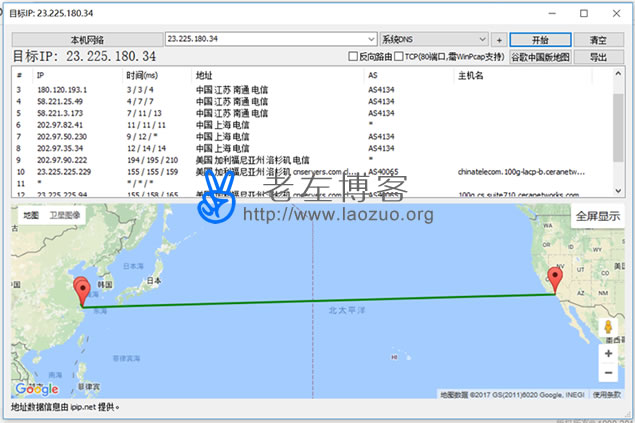This screenshot has height=423, width=635.
Task: Select hop row 180.120.193.1
Action: [x=312, y=90]
